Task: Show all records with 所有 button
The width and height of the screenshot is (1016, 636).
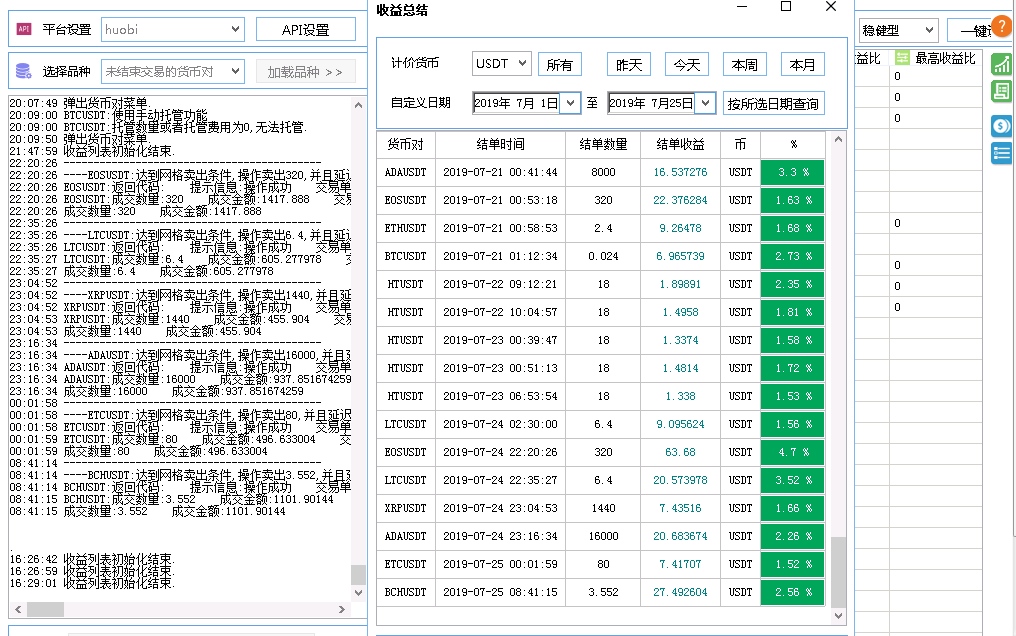Action: [560, 65]
